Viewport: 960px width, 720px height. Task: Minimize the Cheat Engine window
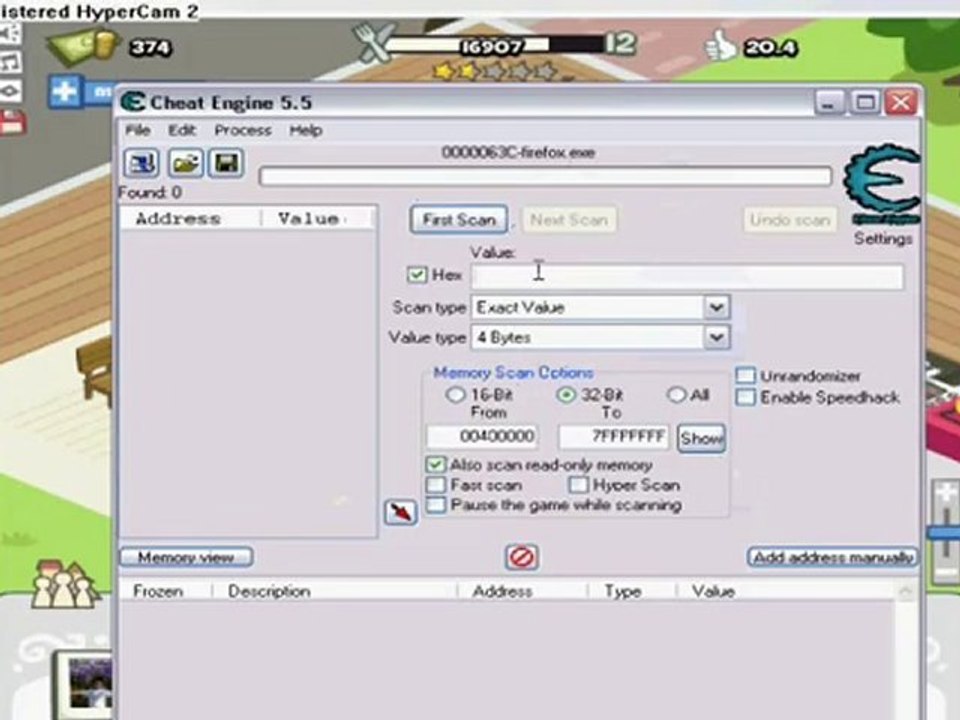(830, 102)
